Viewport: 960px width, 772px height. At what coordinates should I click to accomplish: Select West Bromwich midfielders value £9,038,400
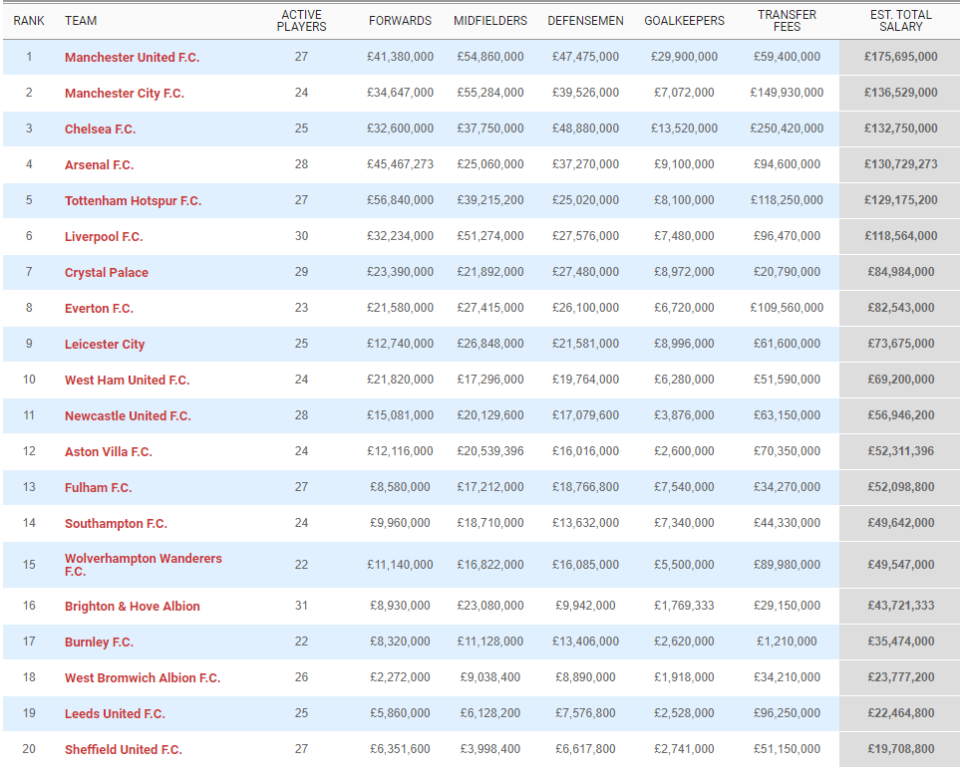(490, 677)
